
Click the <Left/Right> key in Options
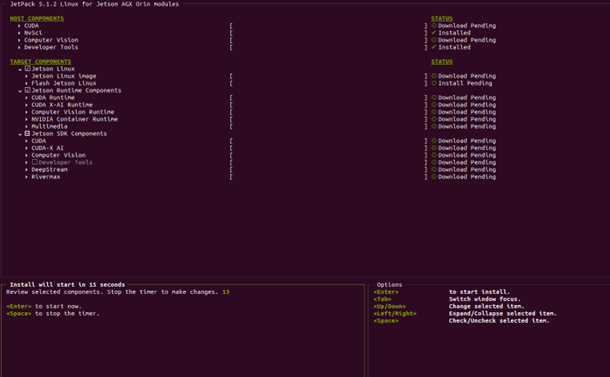[395, 314]
